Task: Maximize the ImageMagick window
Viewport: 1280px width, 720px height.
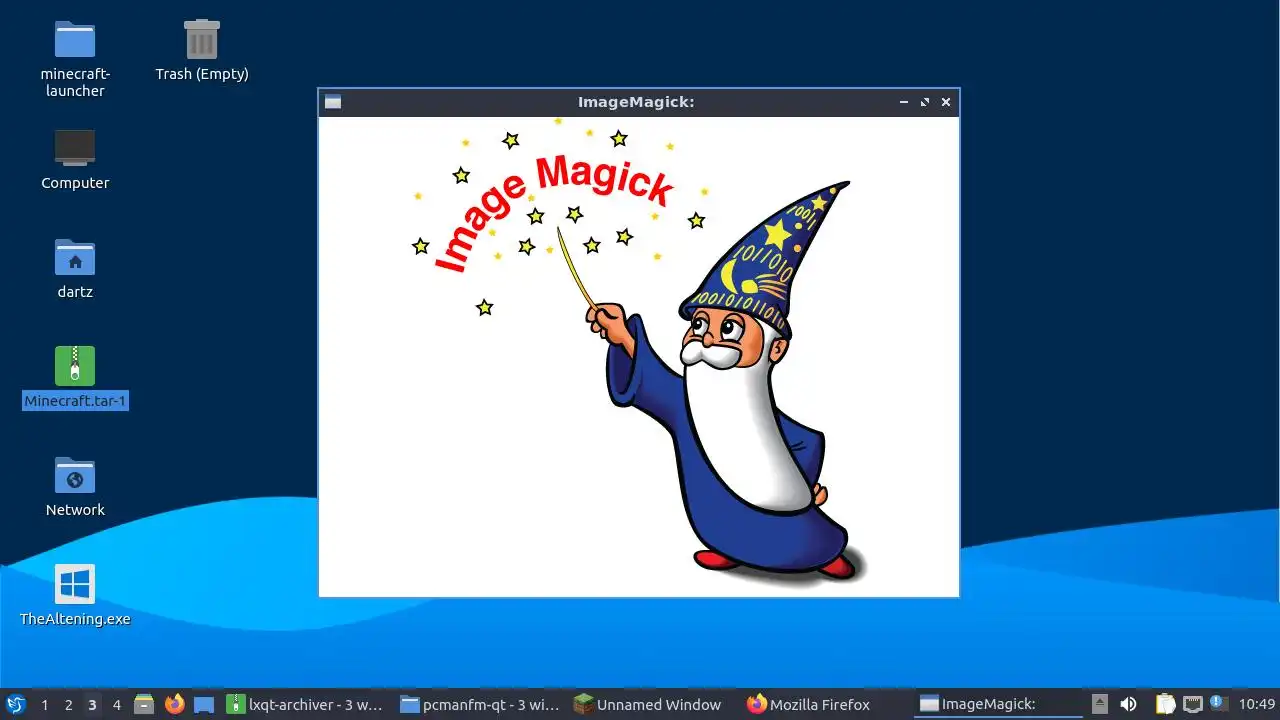Action: (925, 102)
